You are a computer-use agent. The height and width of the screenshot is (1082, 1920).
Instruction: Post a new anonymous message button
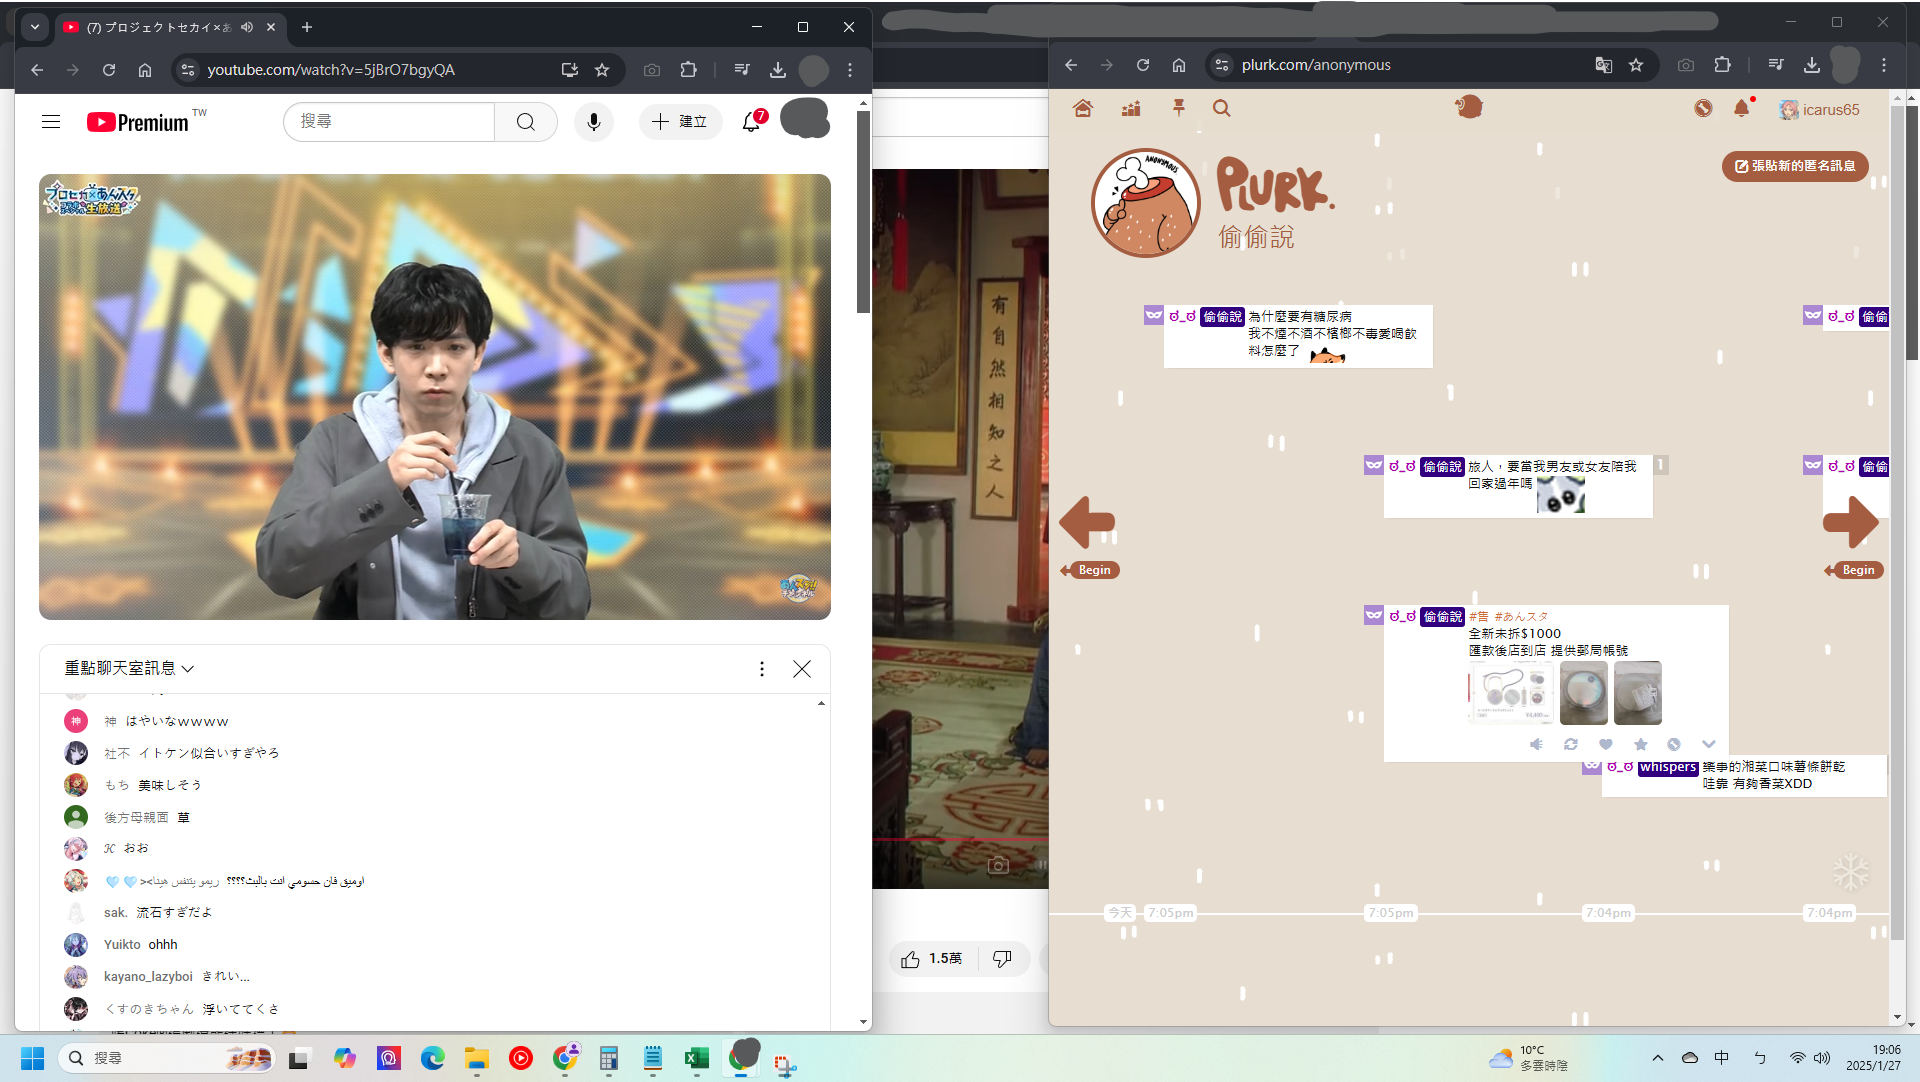point(1795,166)
